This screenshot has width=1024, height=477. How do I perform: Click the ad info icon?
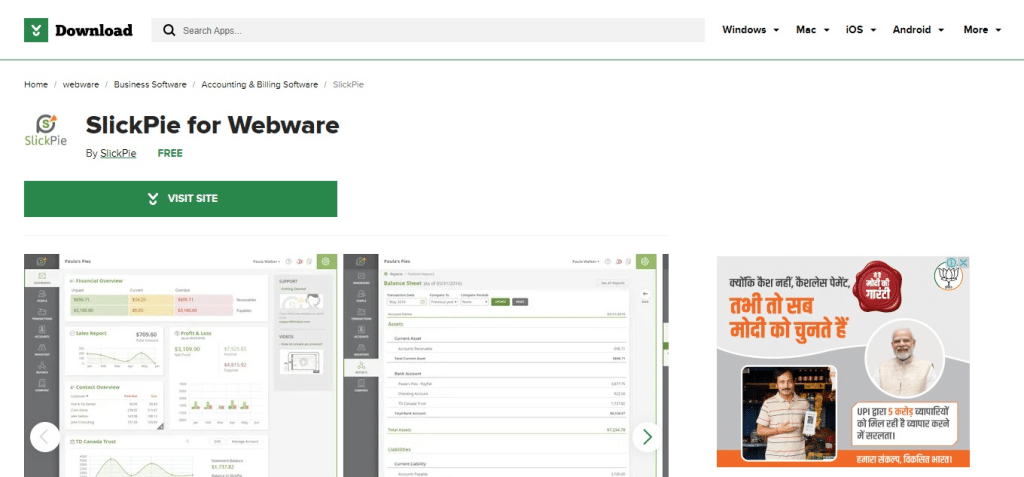click(953, 263)
